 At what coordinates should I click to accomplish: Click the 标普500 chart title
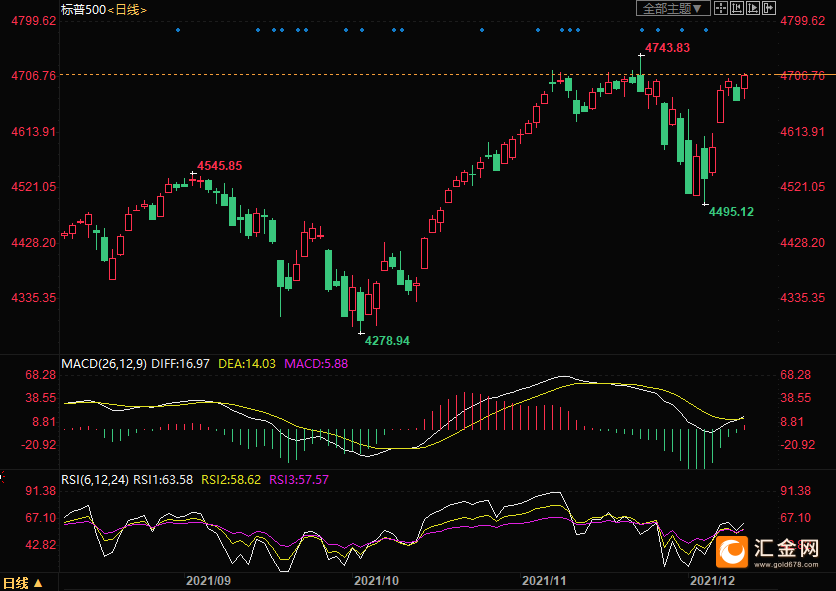coord(83,10)
